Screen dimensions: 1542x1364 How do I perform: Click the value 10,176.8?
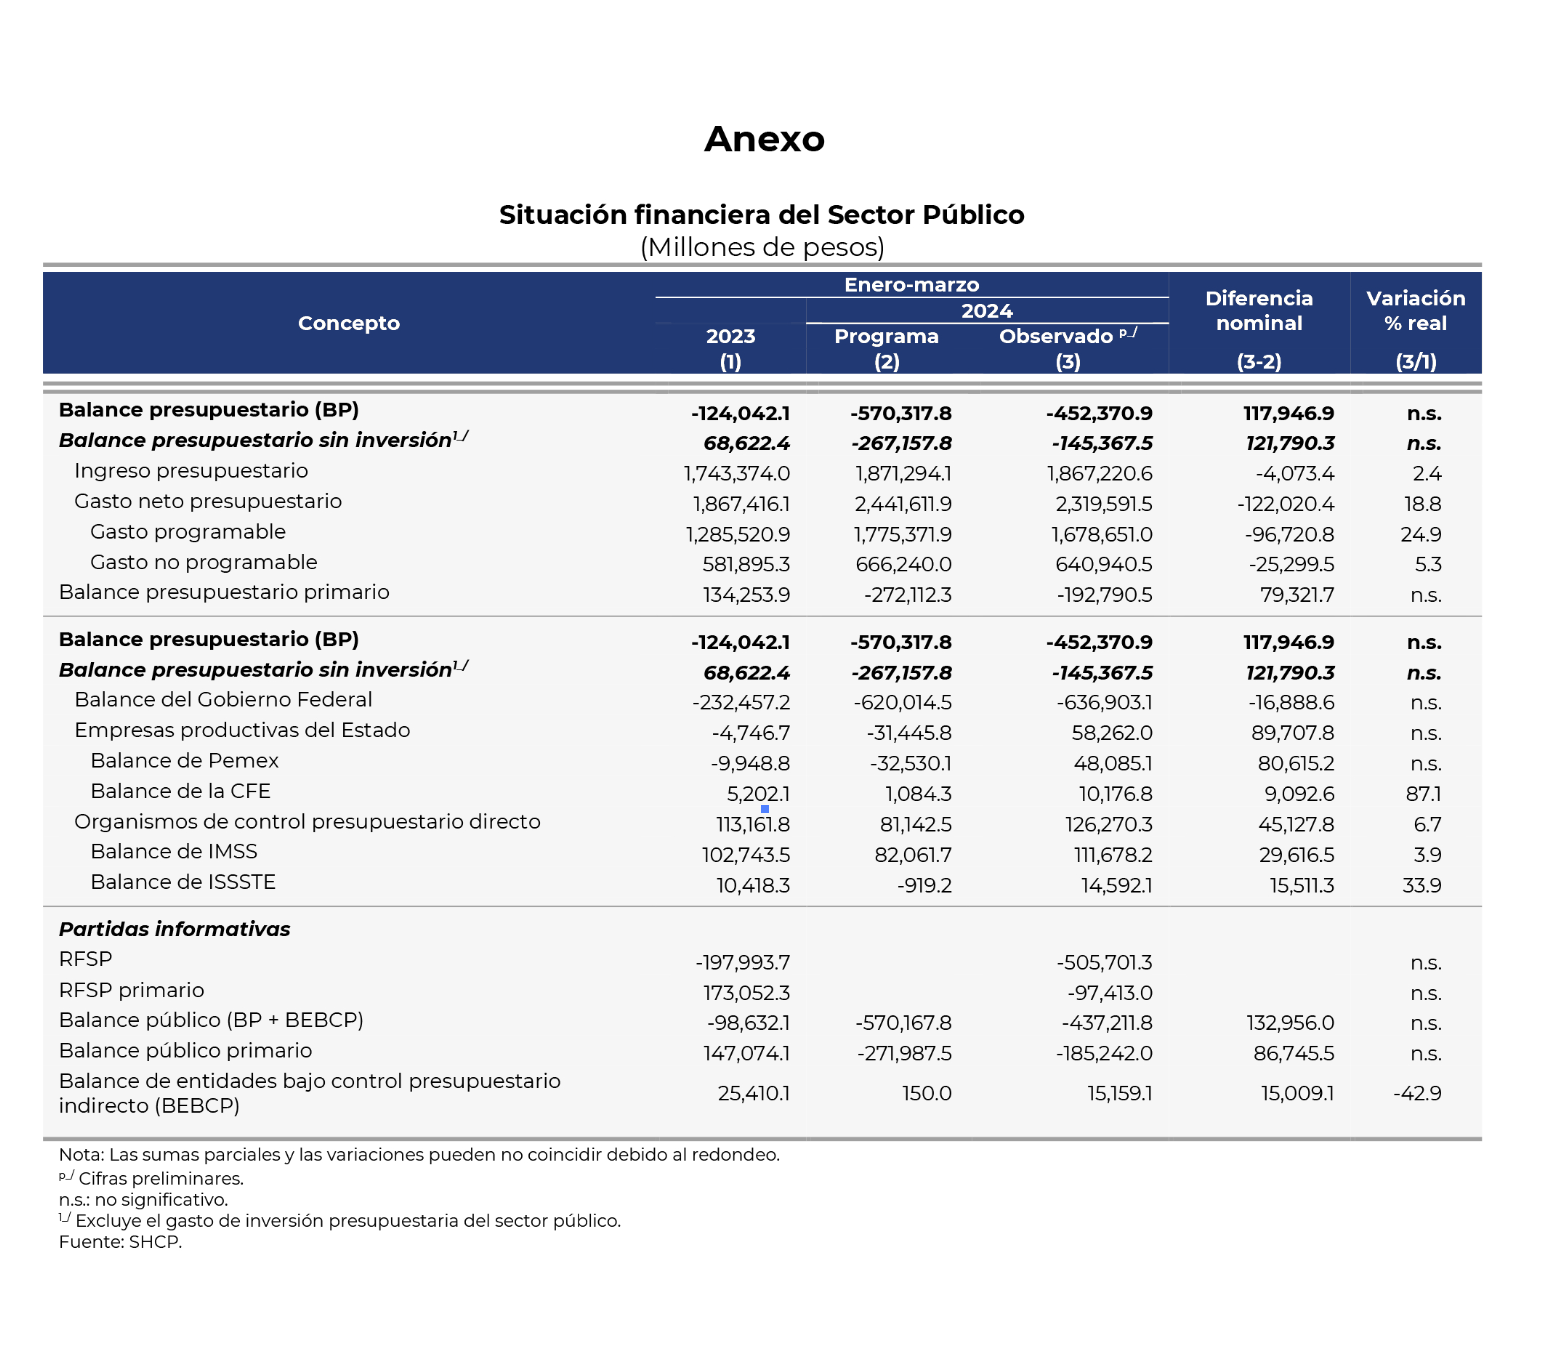coord(1115,794)
